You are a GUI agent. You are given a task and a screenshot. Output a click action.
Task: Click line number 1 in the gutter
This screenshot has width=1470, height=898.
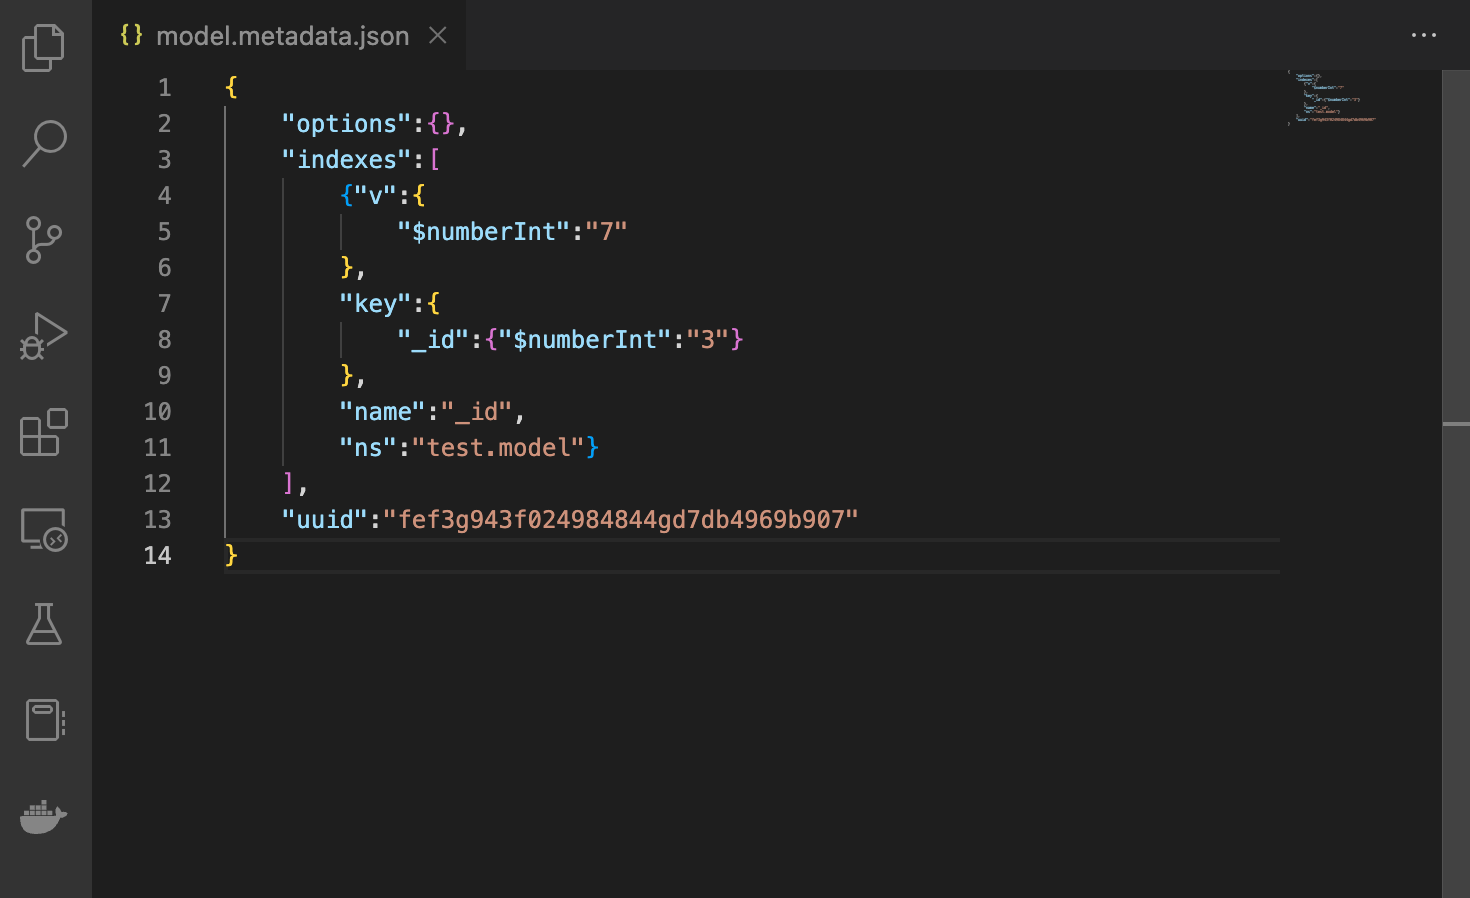164,88
